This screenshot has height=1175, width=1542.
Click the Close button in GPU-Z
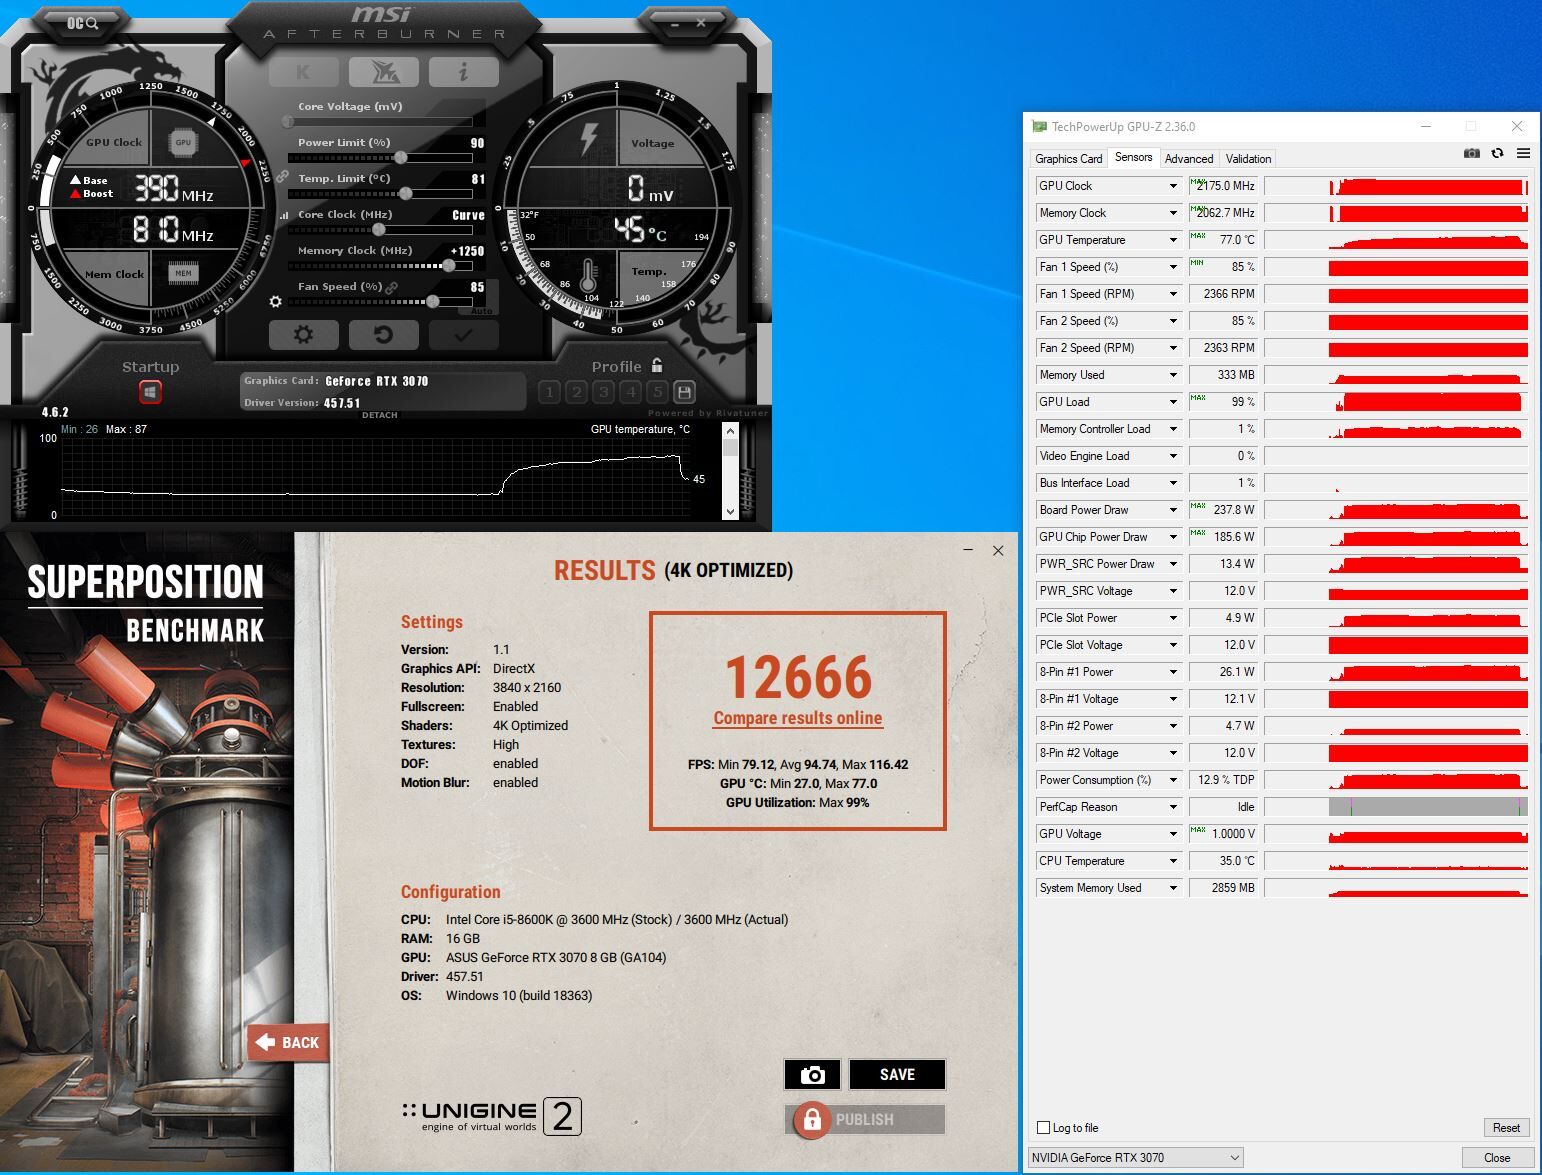click(x=1497, y=1158)
